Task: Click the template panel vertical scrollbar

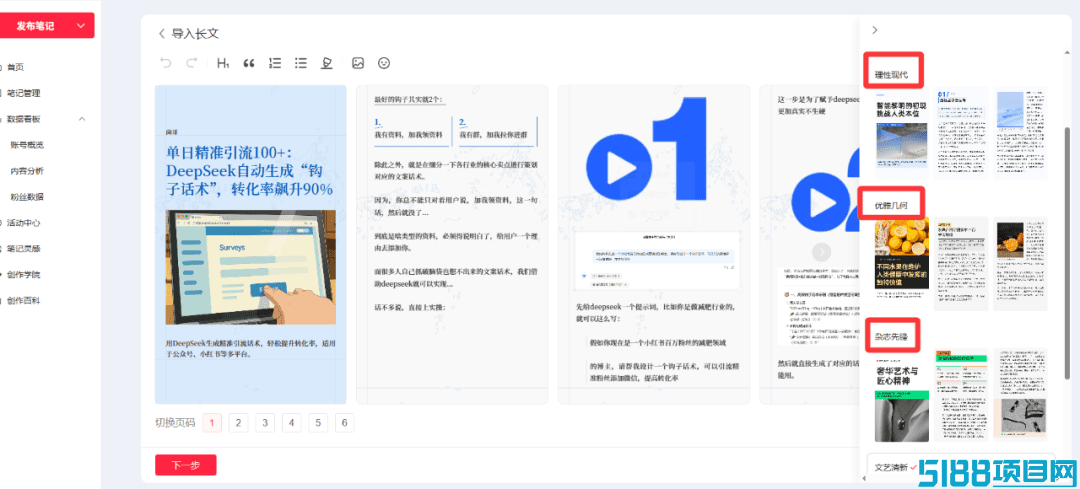Action: click(x=1068, y=253)
